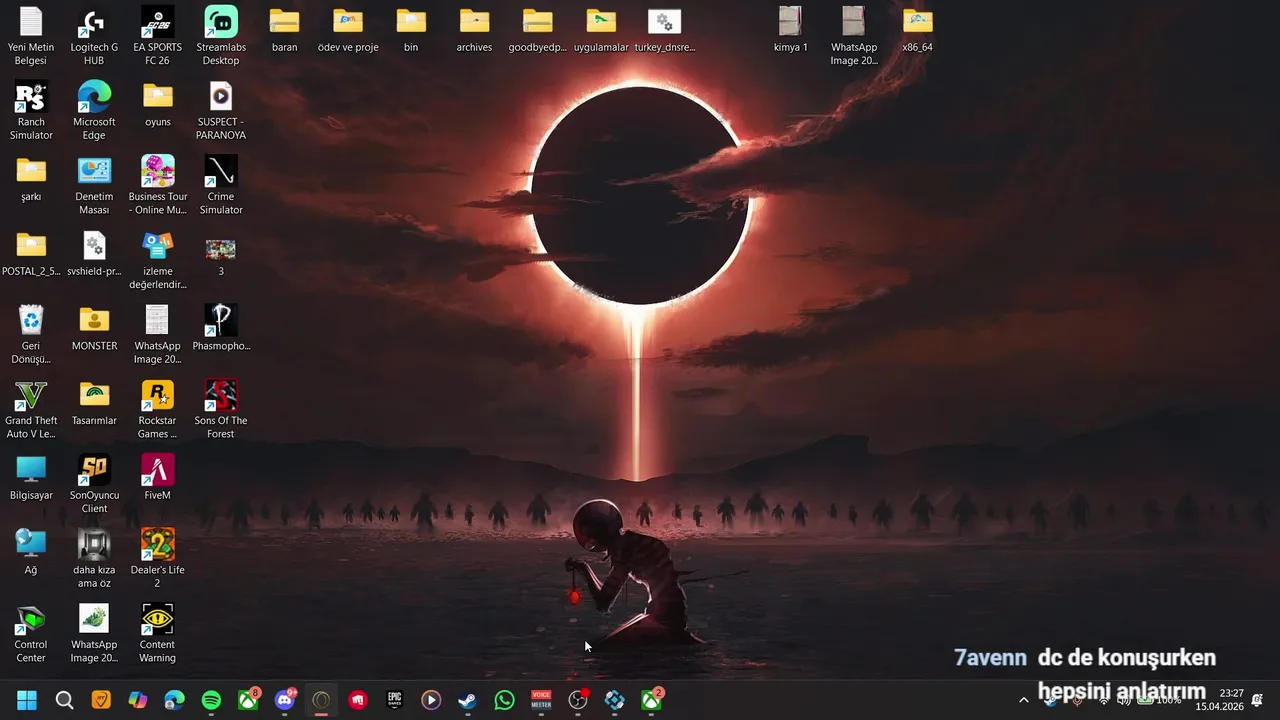Click the Riot Client taskbar icon
This screenshot has width=1280, height=720.
click(358, 700)
